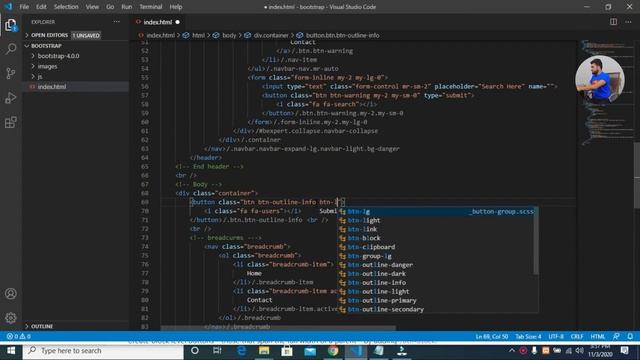The image size is (640, 360).
Task: Open Microsoft Edge from taskbar
Action: point(241,351)
